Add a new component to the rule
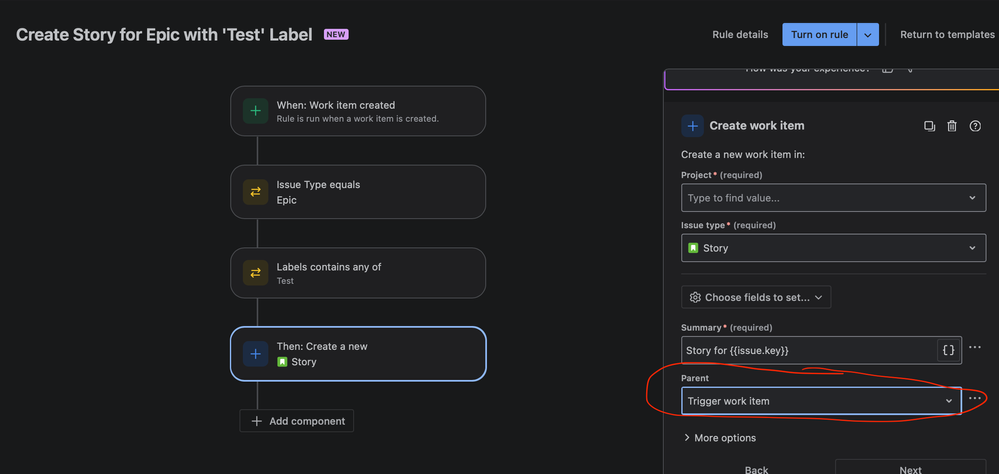Screen dimensions: 999x474 tap(296, 421)
